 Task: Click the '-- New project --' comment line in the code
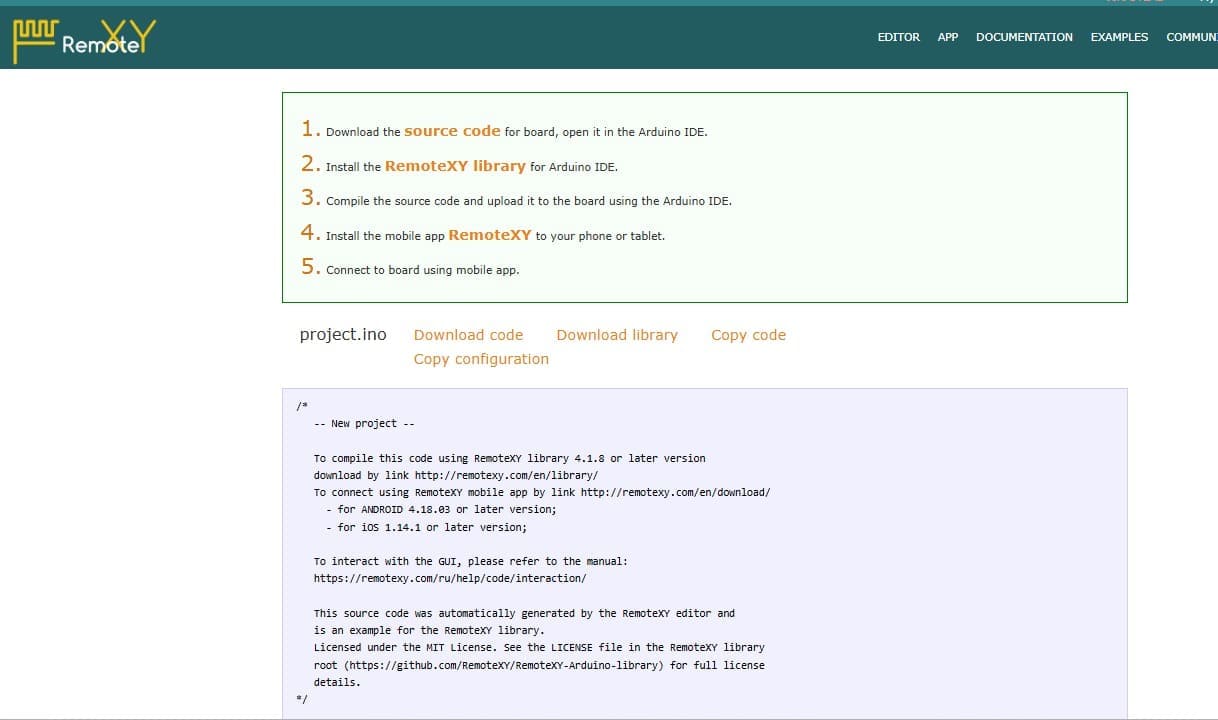pos(364,424)
